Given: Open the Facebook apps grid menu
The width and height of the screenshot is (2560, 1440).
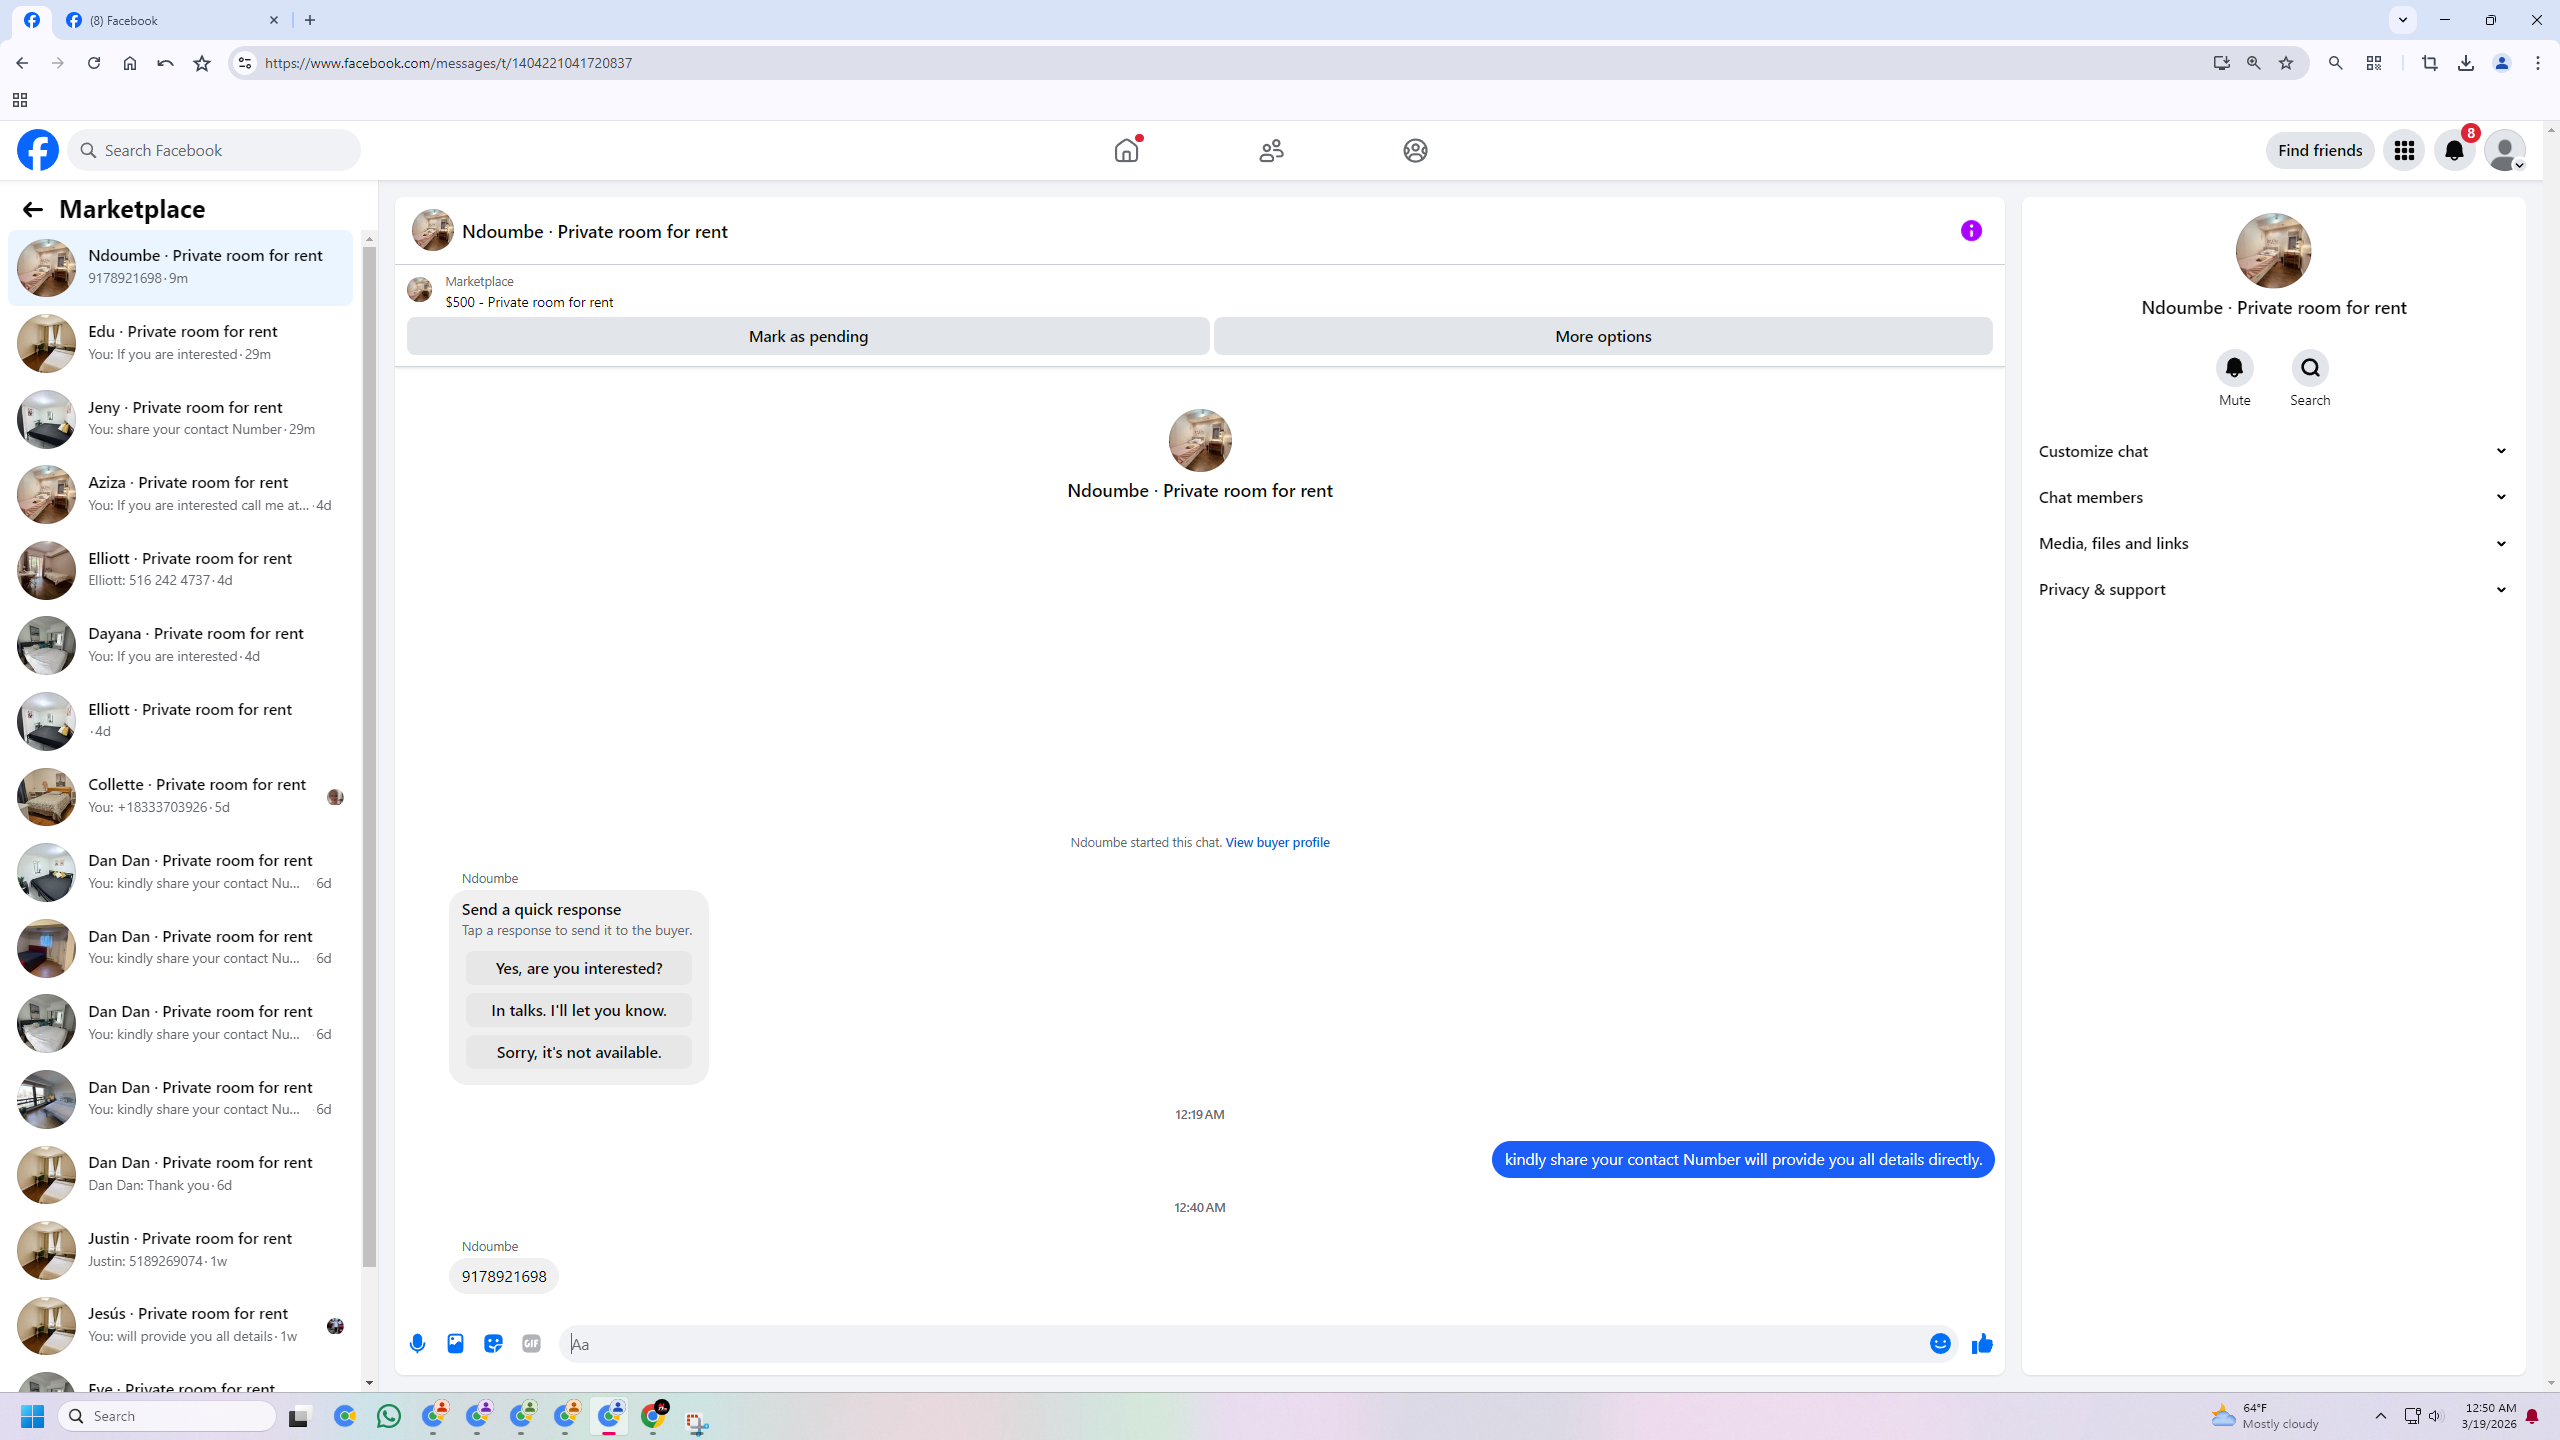Looking at the screenshot, I should pos(2404,150).
